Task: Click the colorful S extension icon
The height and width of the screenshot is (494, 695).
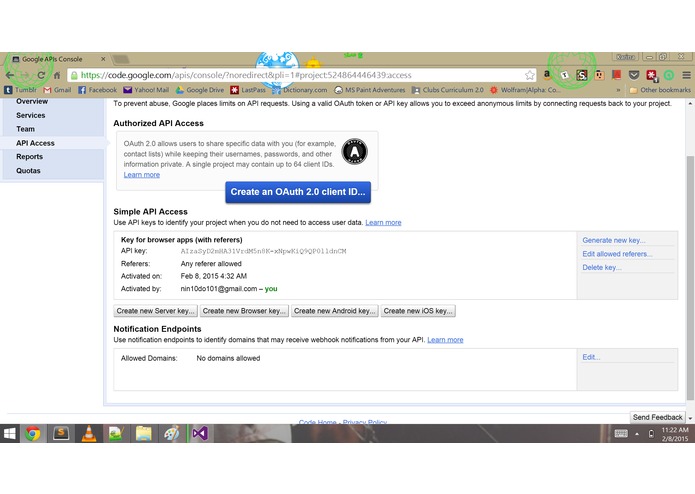Action: pos(582,75)
